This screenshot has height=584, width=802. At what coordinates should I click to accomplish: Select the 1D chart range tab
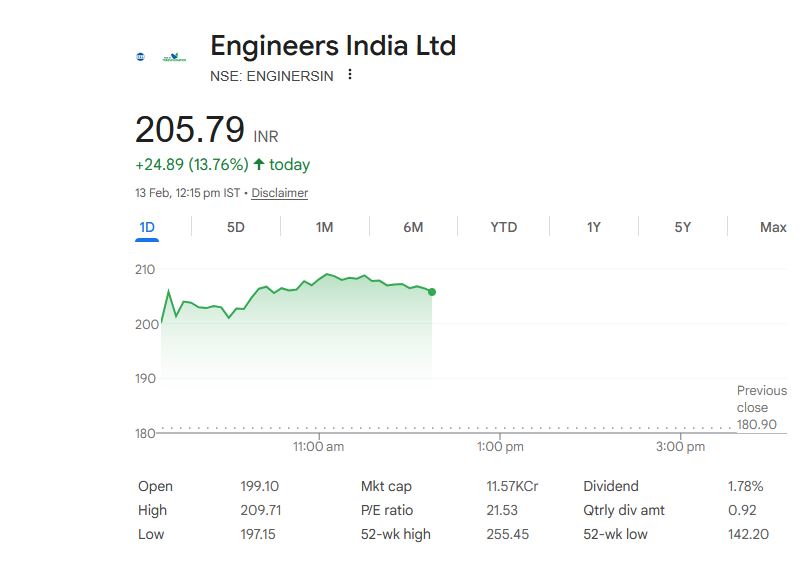[147, 227]
